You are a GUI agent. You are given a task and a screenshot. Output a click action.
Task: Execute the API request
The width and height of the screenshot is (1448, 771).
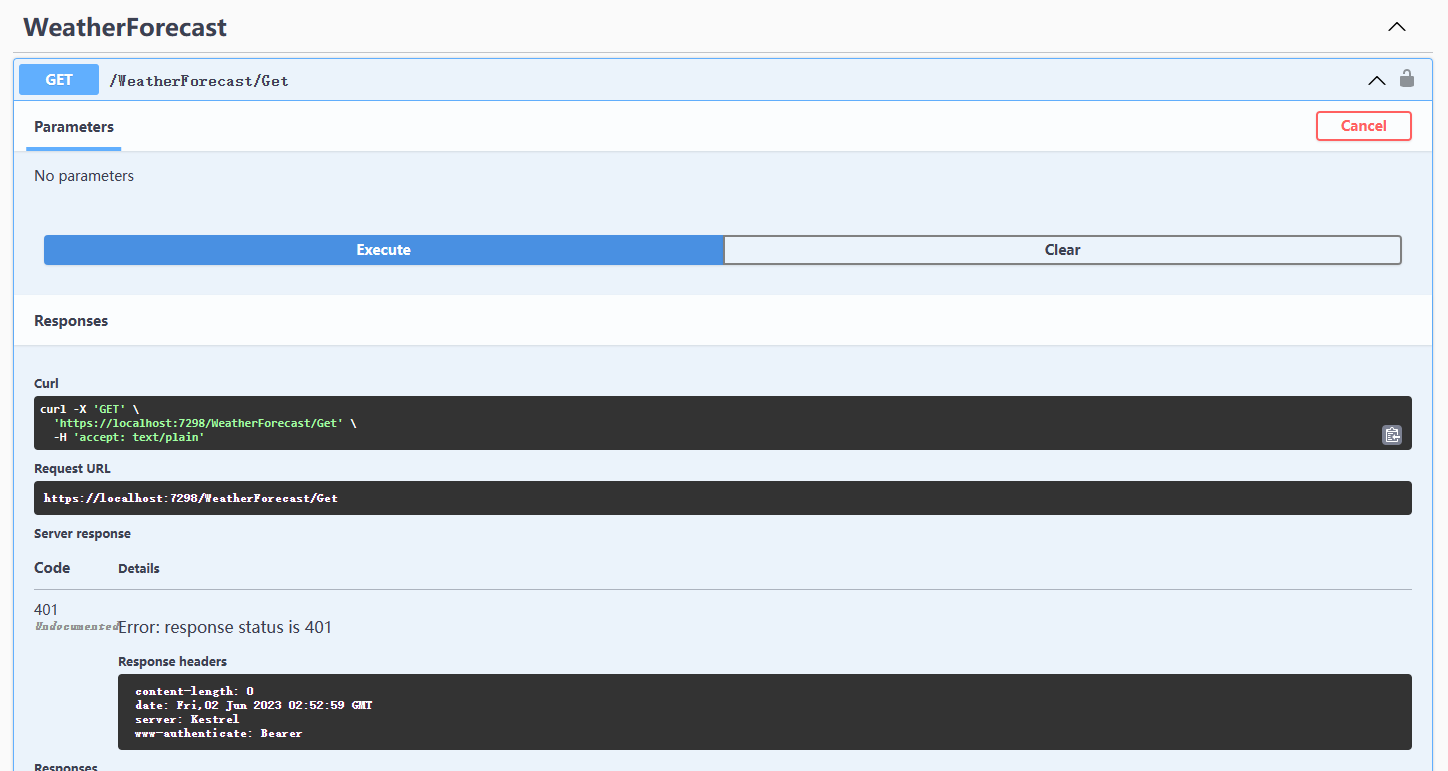(384, 250)
